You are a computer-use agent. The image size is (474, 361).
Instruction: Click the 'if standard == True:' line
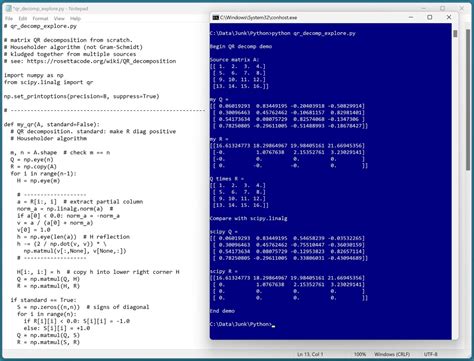tap(43, 300)
